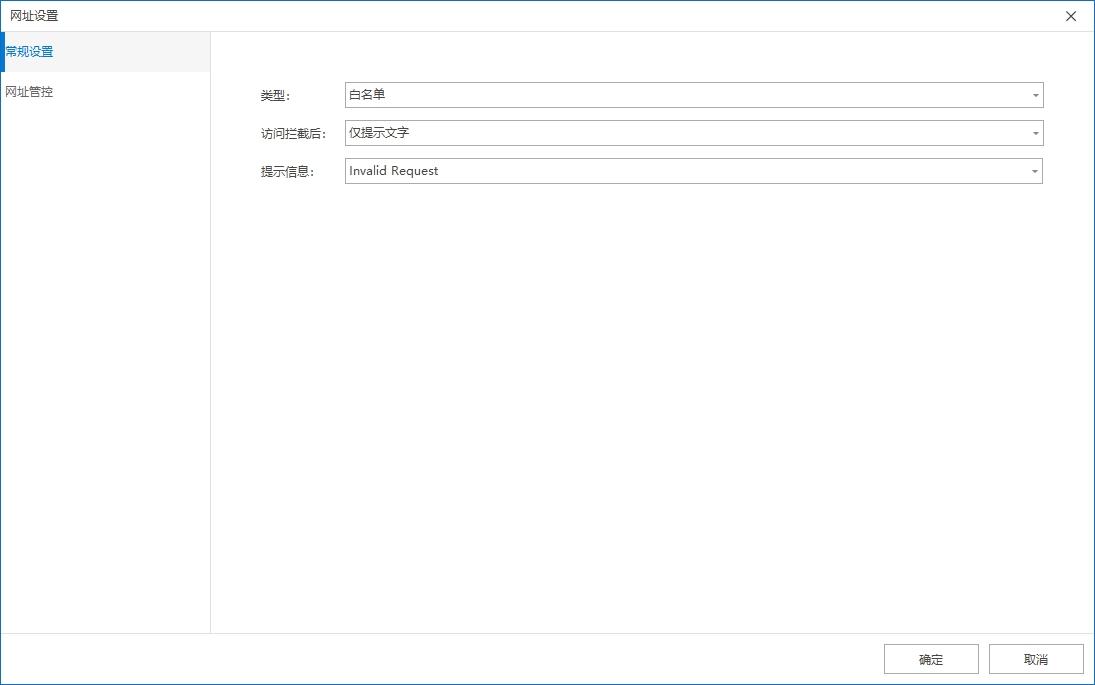The width and height of the screenshot is (1095, 685).
Task: Click the 类型 field label
Action: point(274,96)
